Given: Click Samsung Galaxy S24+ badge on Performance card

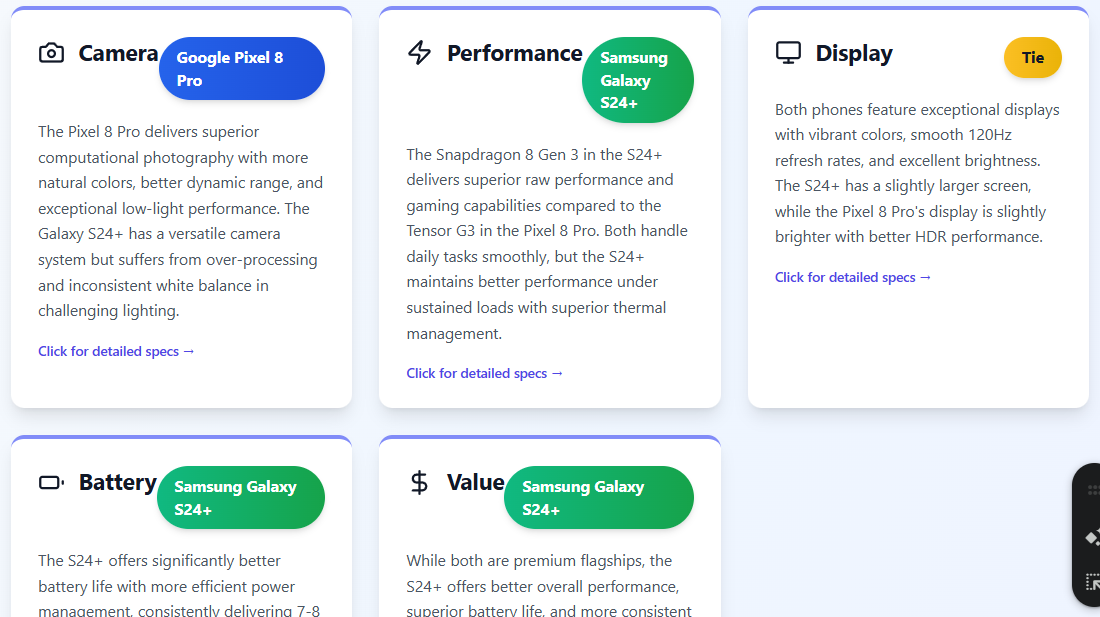Looking at the screenshot, I should tap(638, 80).
